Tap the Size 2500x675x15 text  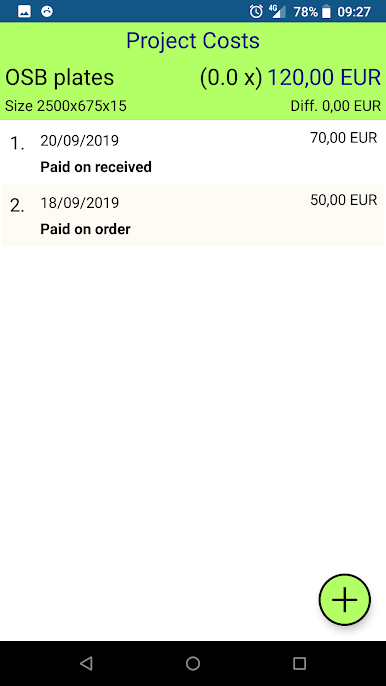coord(66,106)
